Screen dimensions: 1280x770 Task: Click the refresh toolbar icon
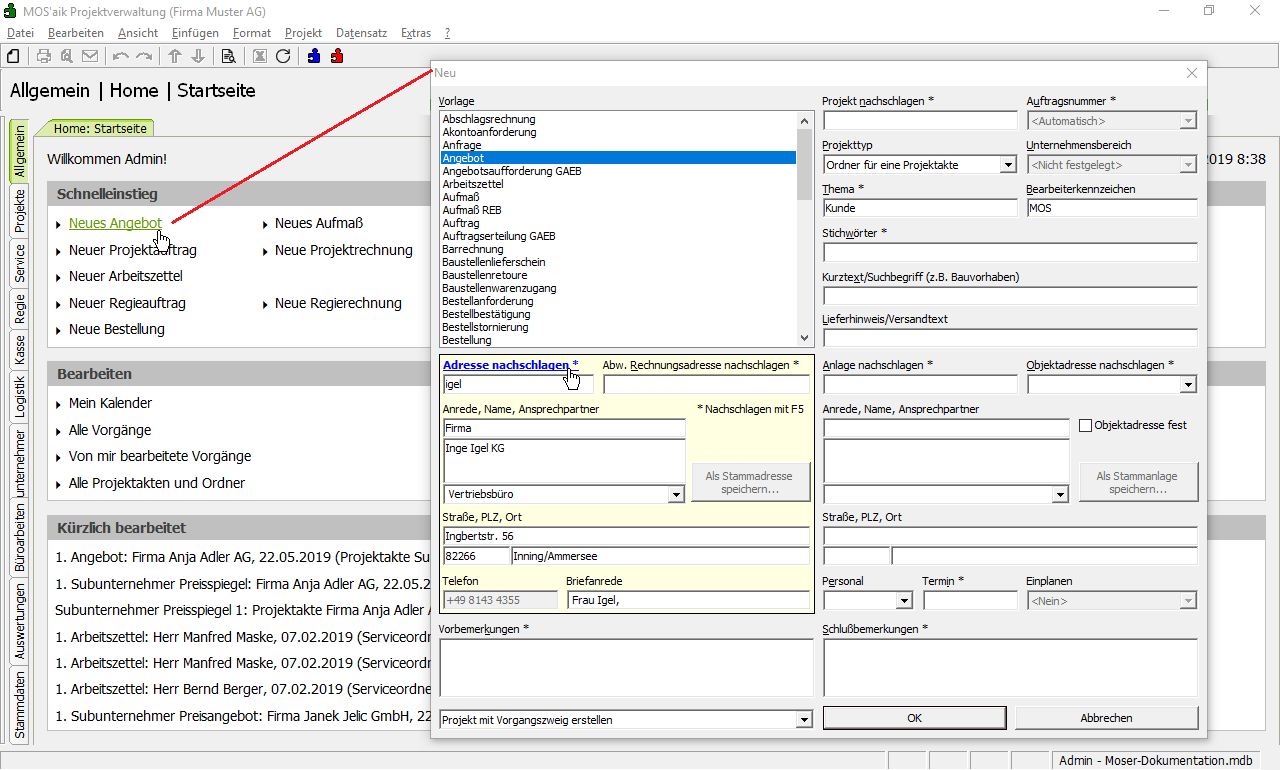(283, 56)
